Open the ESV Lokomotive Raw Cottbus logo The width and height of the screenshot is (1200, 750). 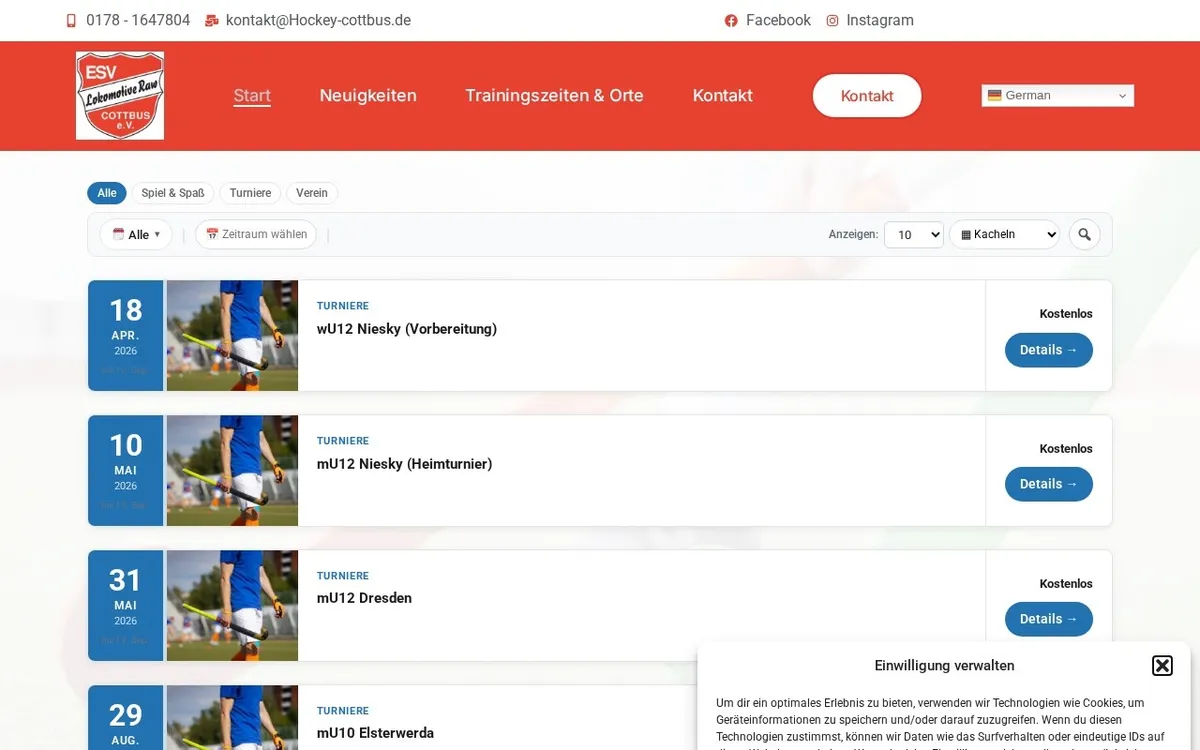pyautogui.click(x=120, y=96)
